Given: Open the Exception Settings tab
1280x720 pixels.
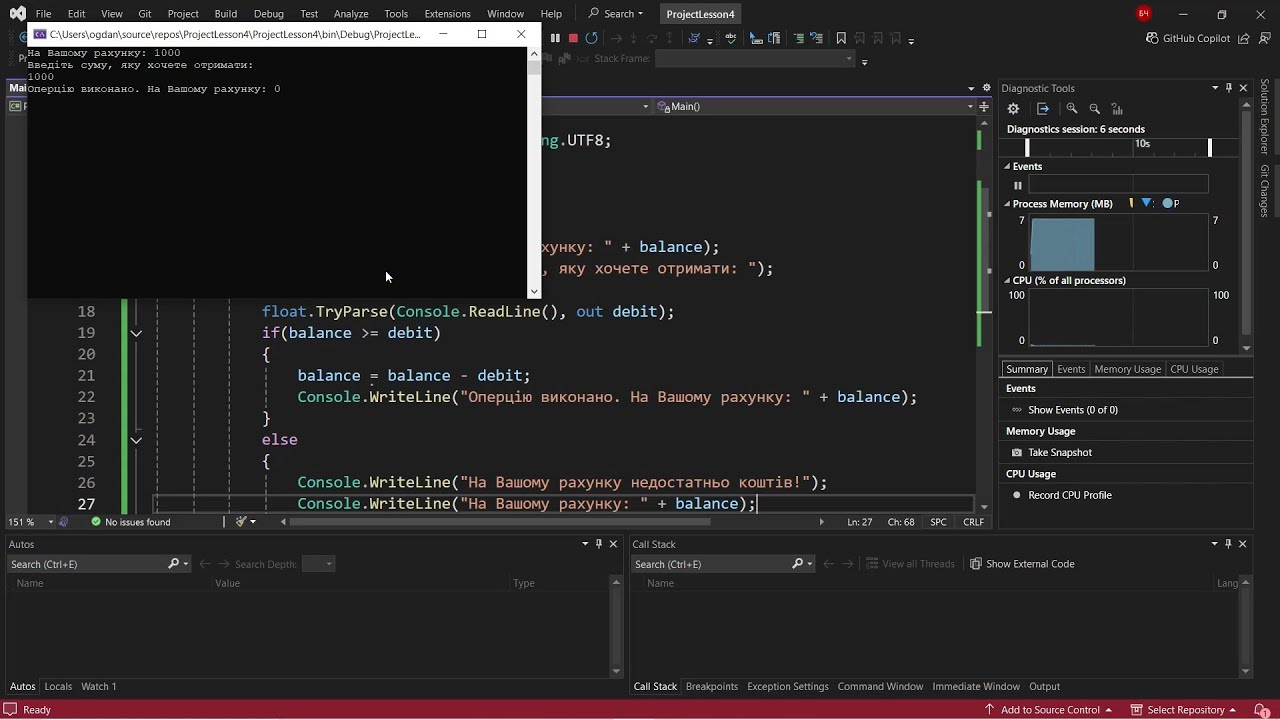Looking at the screenshot, I should coord(788,686).
